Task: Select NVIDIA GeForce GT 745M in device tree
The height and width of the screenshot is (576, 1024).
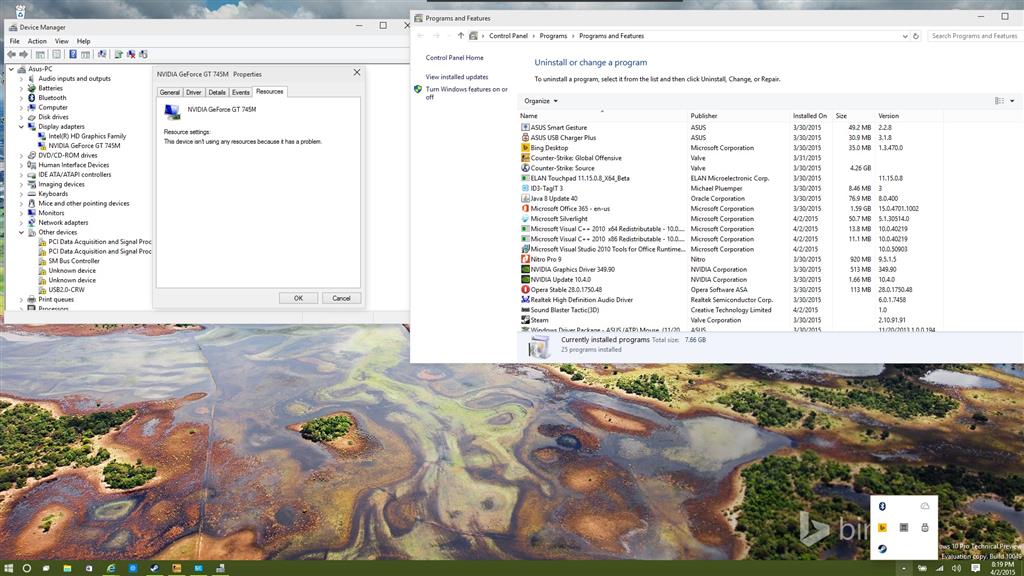Action: tap(84, 146)
